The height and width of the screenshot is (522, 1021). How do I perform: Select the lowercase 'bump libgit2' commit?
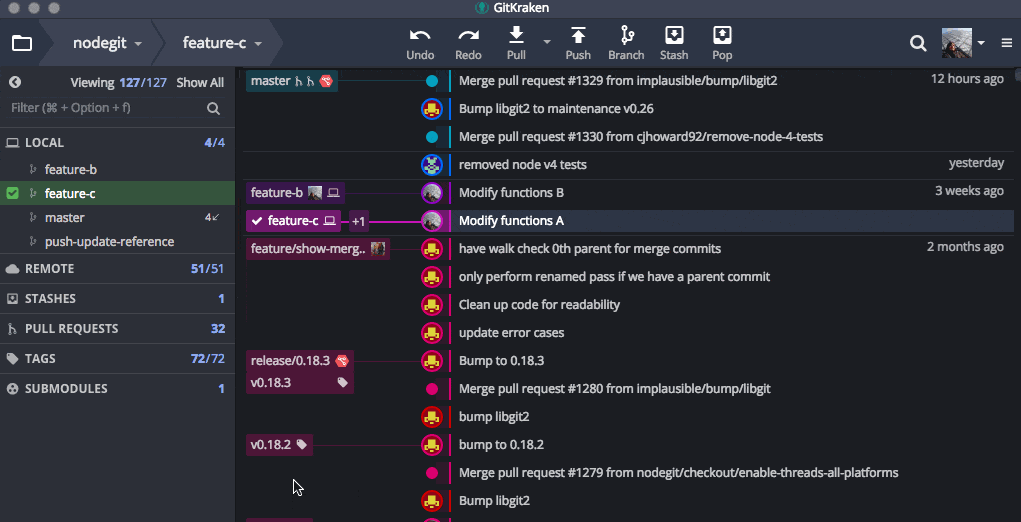pyautogui.click(x=494, y=417)
